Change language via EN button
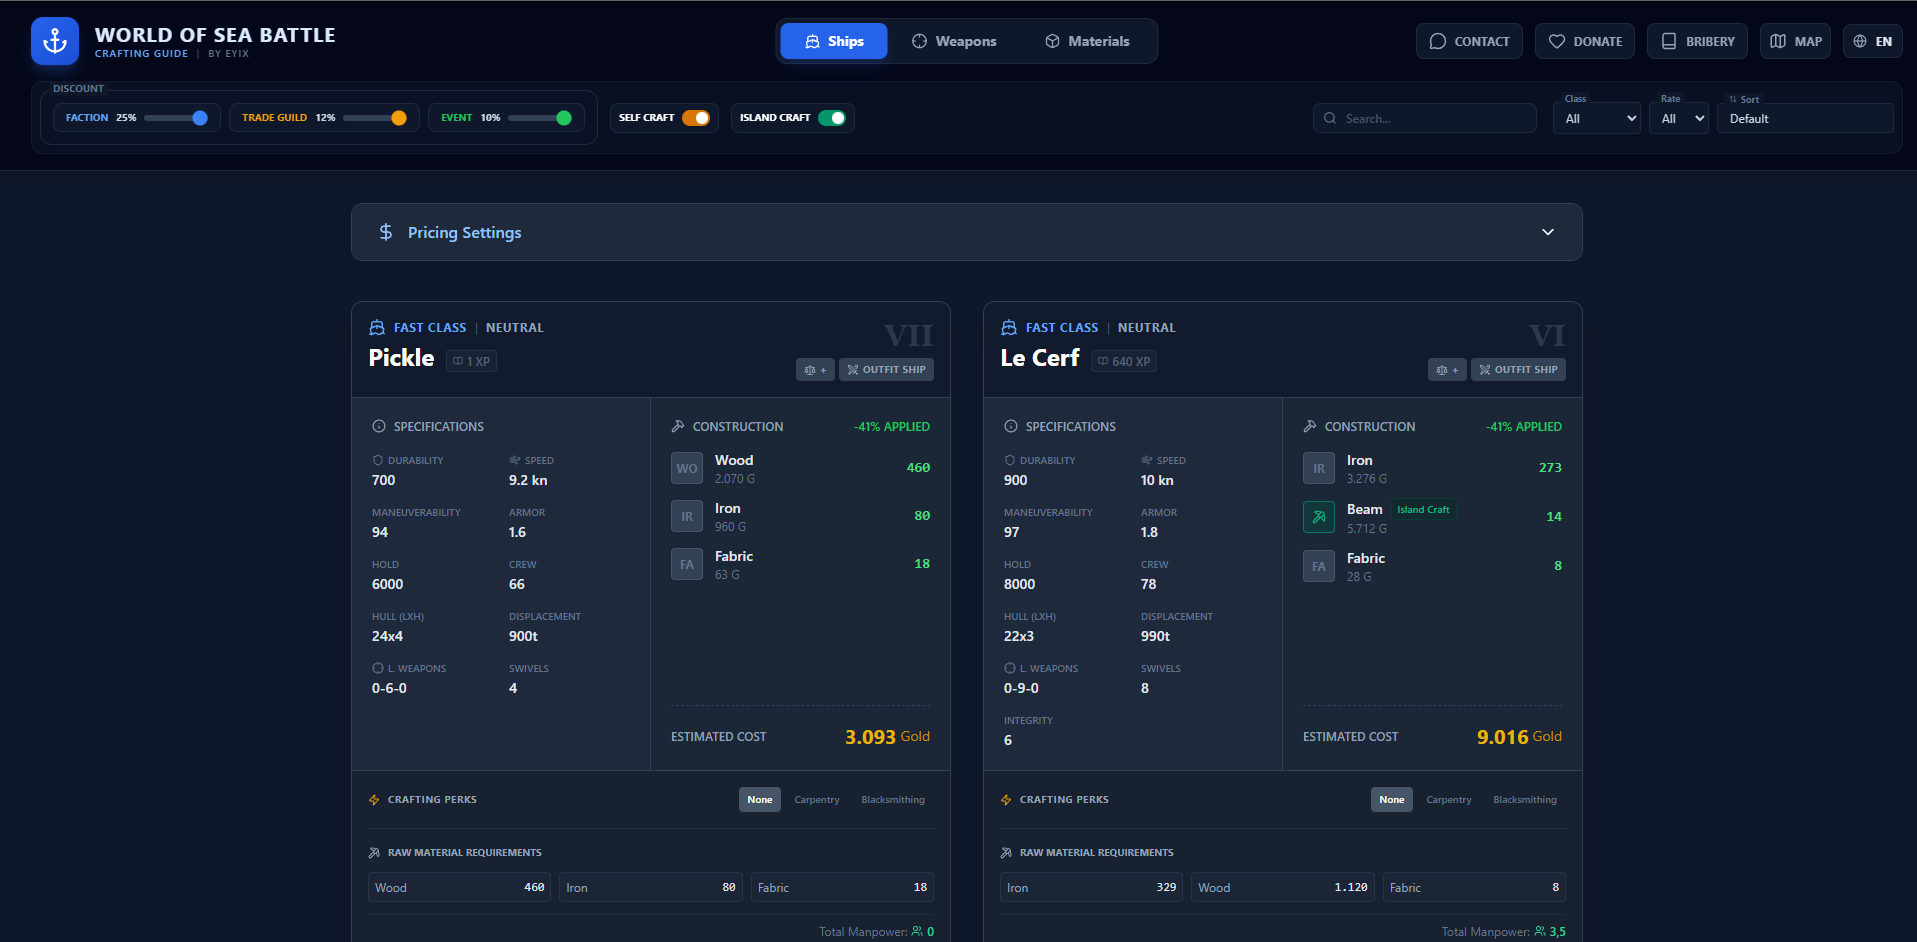 1872,41
